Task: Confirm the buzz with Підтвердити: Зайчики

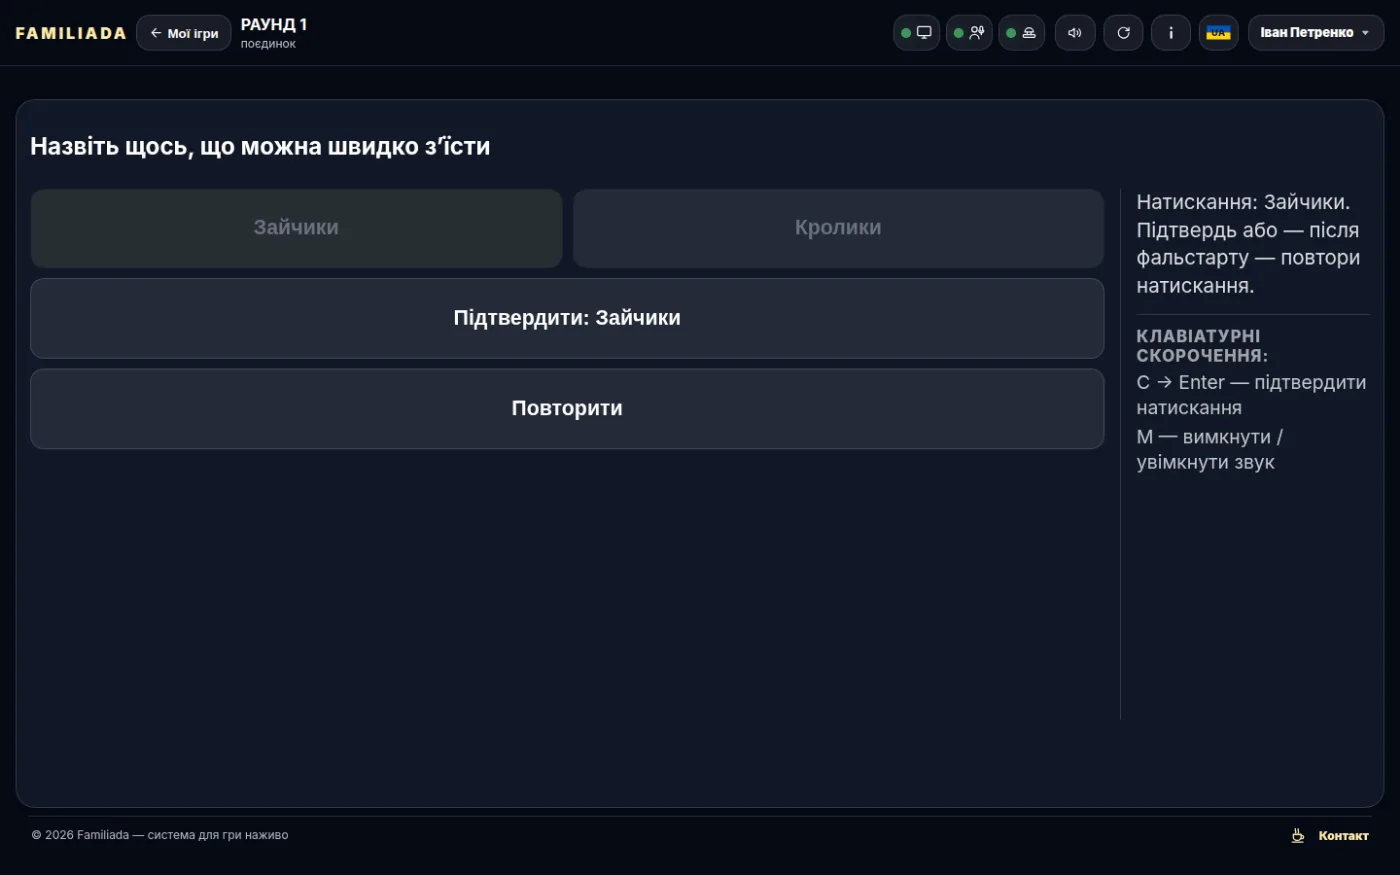Action: click(567, 318)
